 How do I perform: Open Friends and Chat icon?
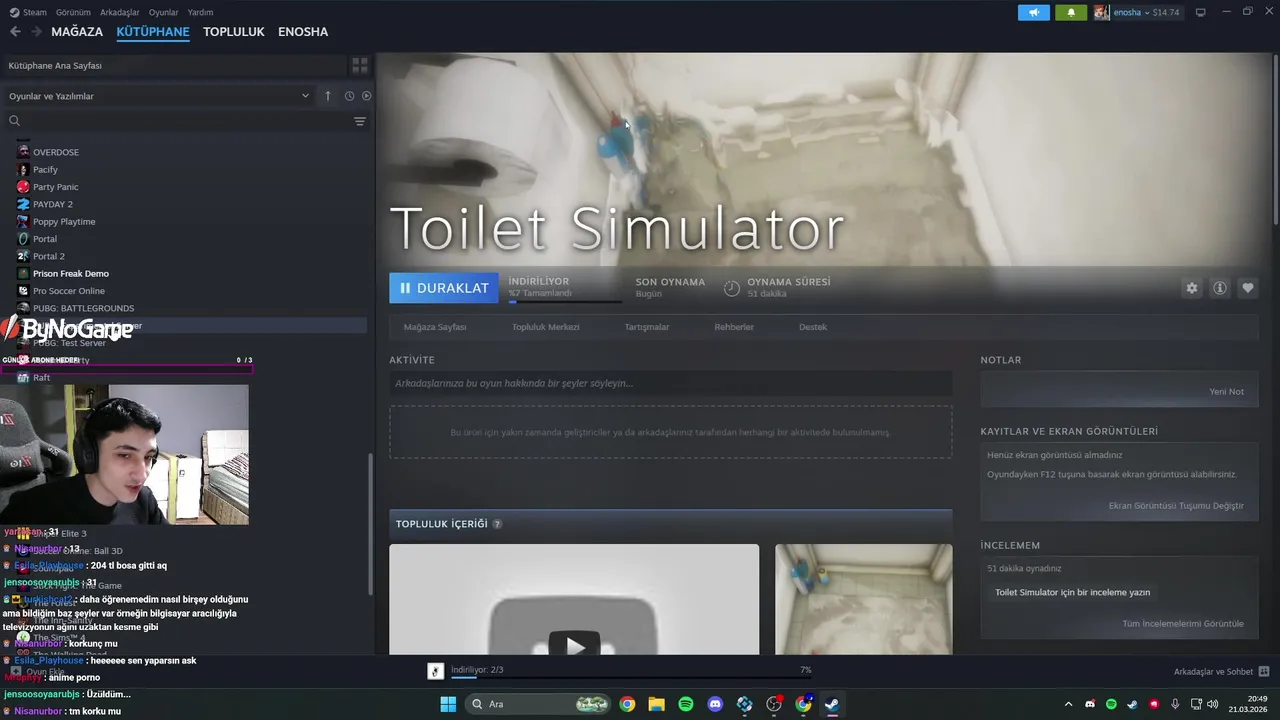tap(1264, 672)
